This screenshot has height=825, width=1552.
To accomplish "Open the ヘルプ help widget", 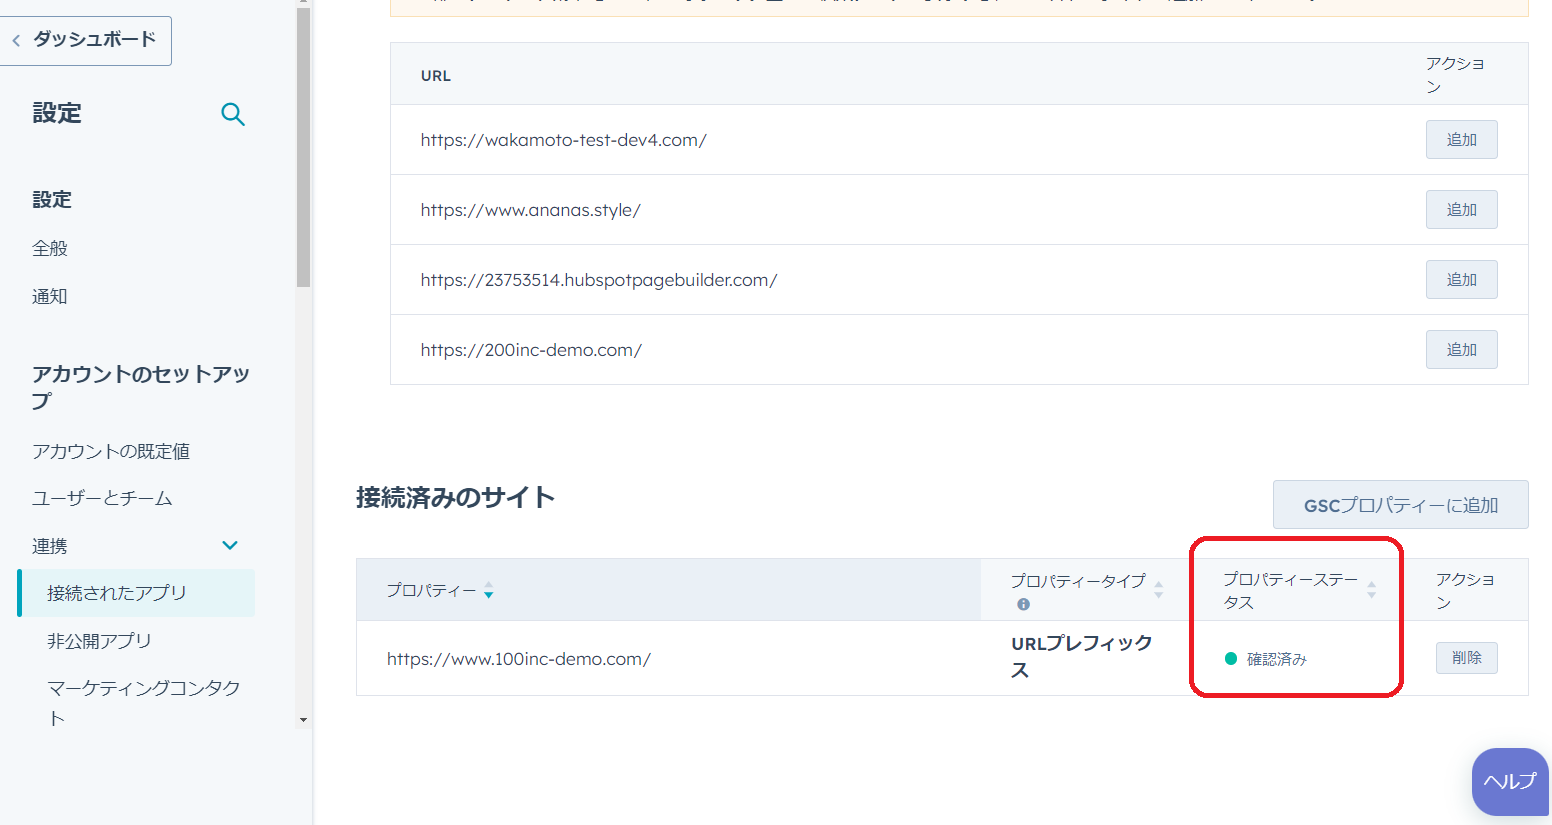I will 1510,781.
